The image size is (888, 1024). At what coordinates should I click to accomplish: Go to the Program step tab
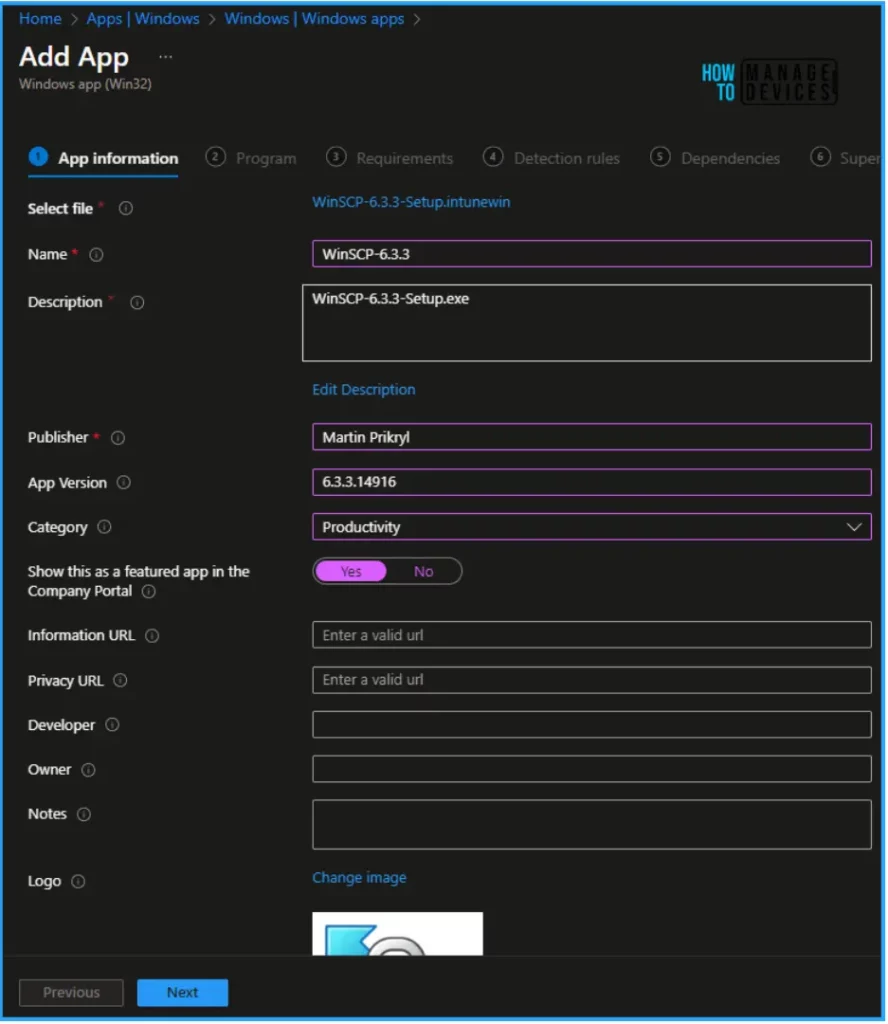(251, 159)
